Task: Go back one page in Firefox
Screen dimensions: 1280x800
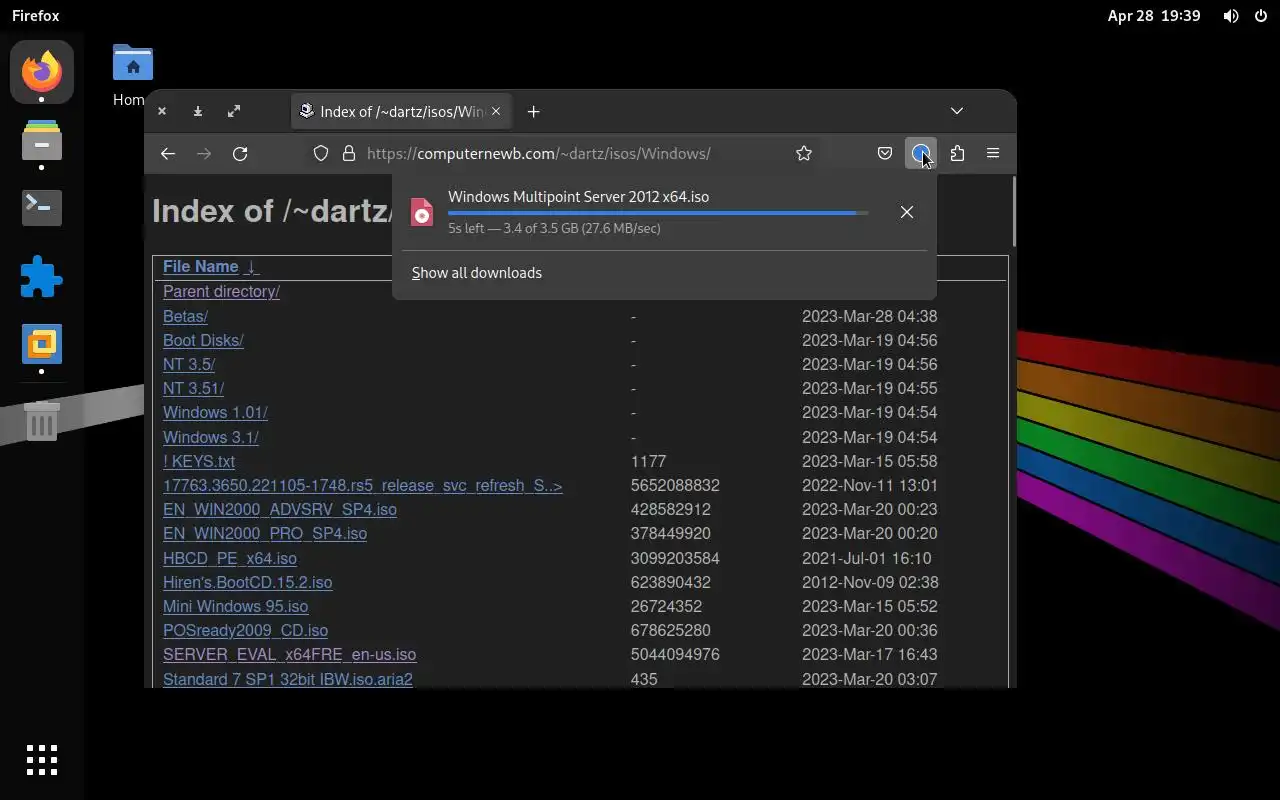Action: coord(168,153)
